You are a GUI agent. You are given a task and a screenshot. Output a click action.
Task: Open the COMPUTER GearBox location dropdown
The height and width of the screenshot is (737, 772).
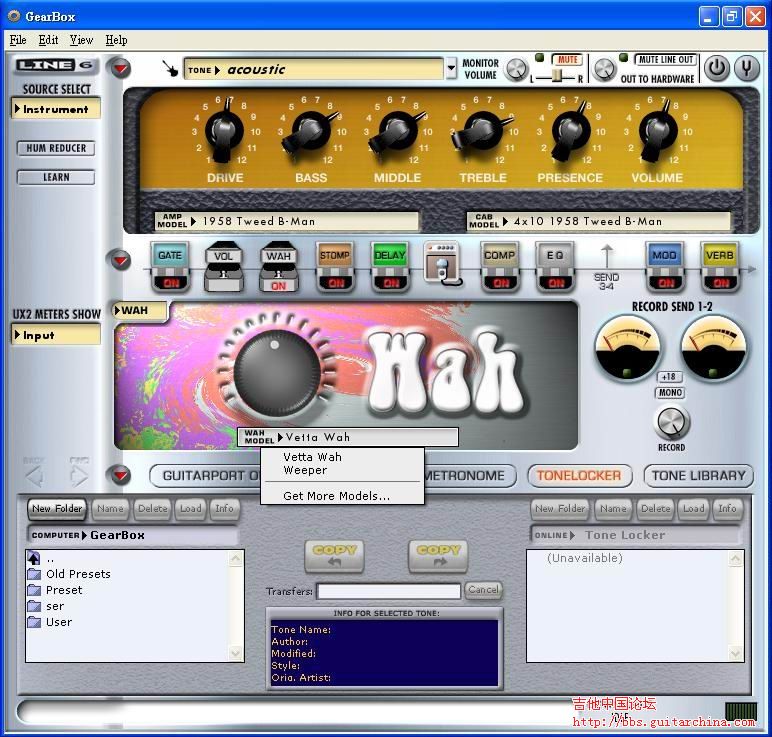(131, 535)
